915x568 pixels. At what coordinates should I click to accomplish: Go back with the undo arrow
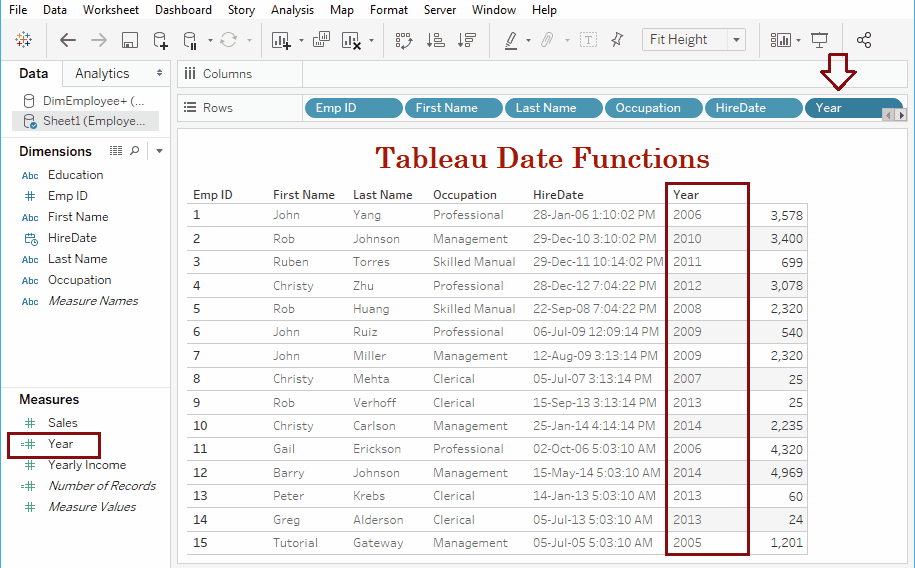click(x=68, y=40)
